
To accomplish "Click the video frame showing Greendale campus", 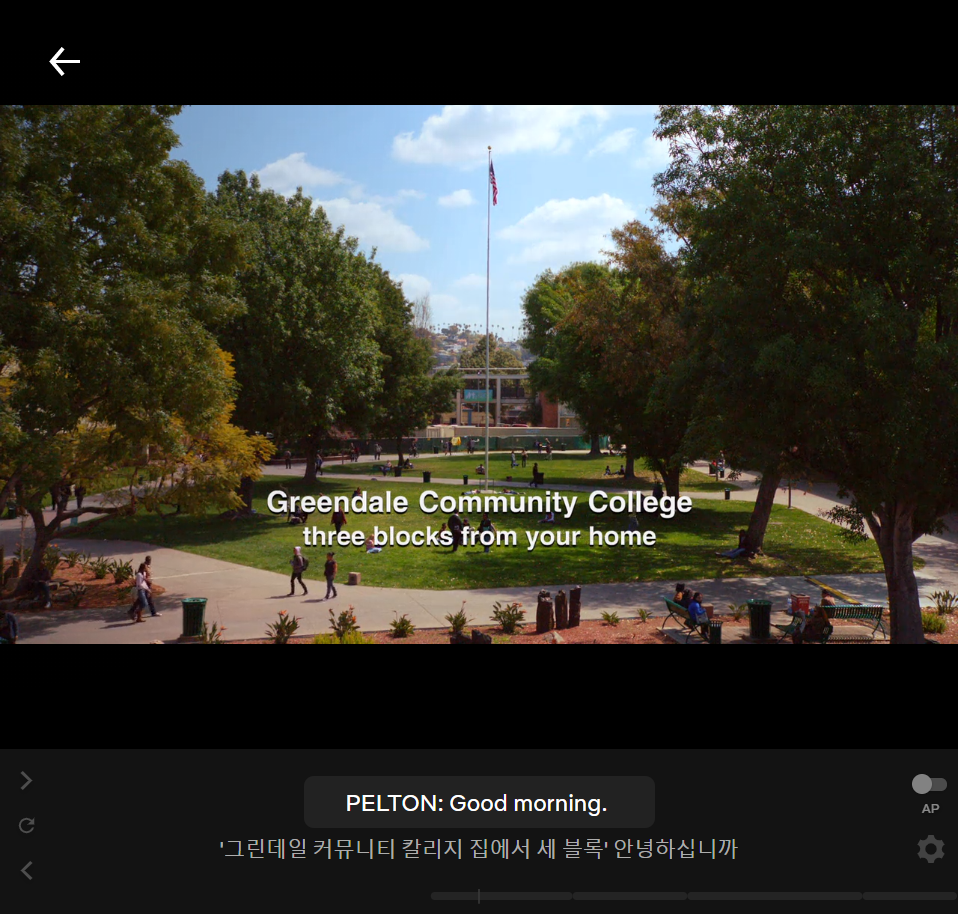I will [479, 374].
